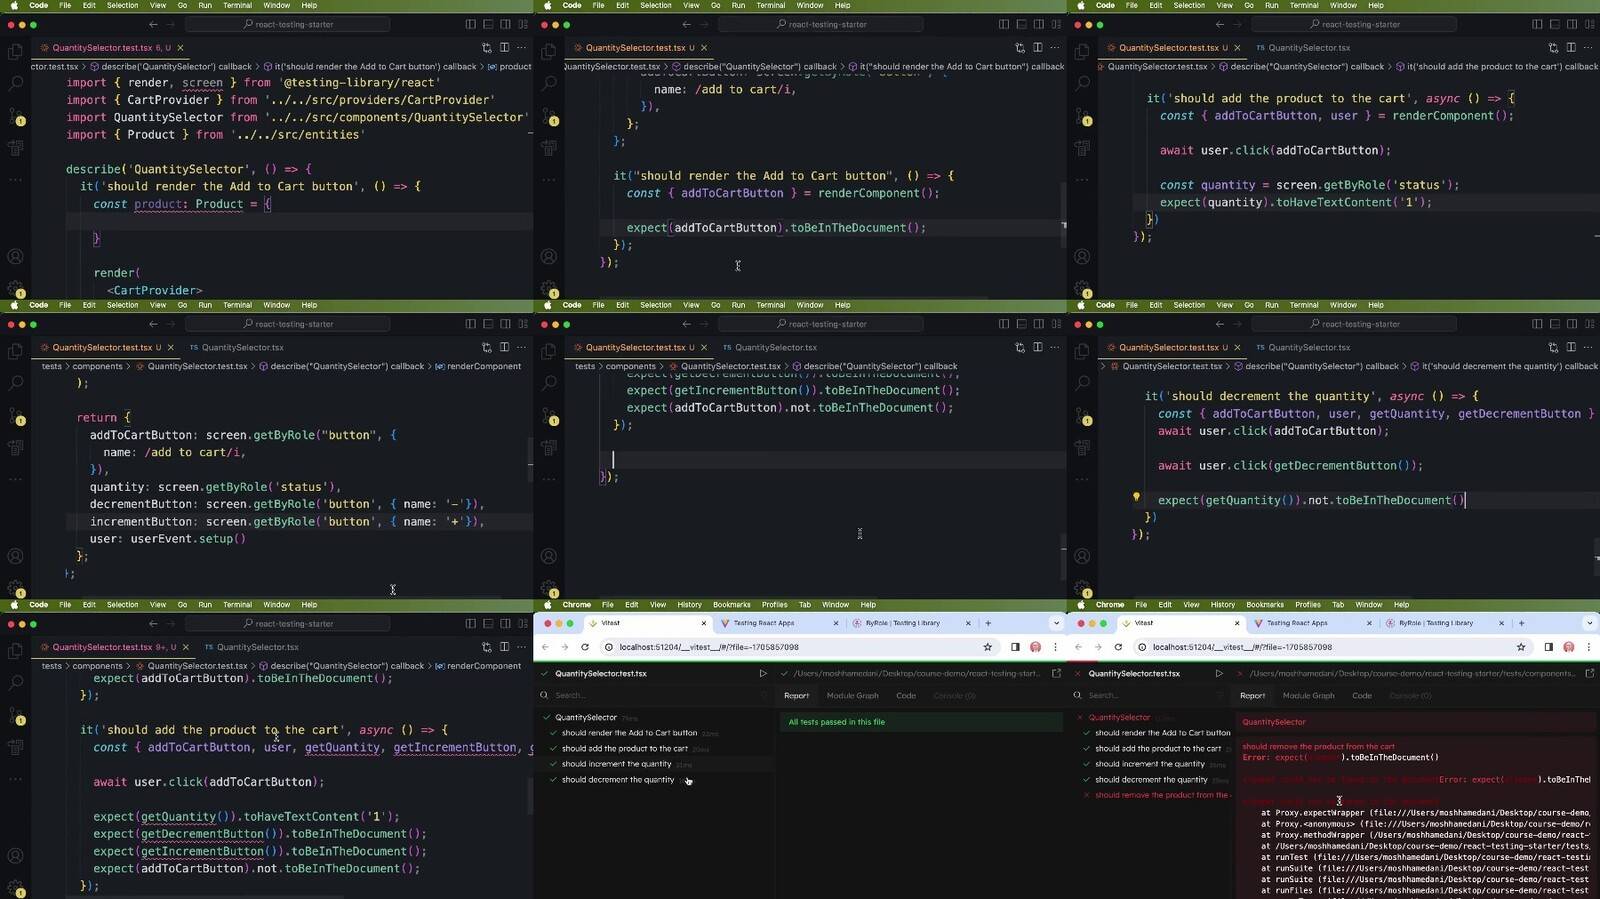This screenshot has height=899, width=1600.
Task: Toggle Primary Side Bar in the top-right VS Code window
Action: pos(1536,24)
